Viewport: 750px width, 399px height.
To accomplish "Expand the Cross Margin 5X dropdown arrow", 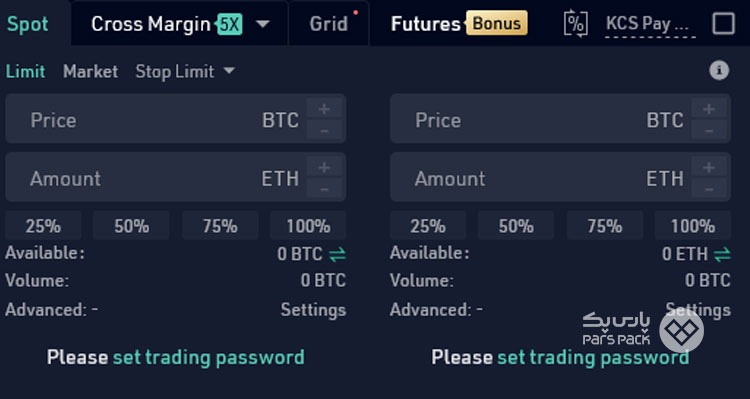I will (x=263, y=24).
